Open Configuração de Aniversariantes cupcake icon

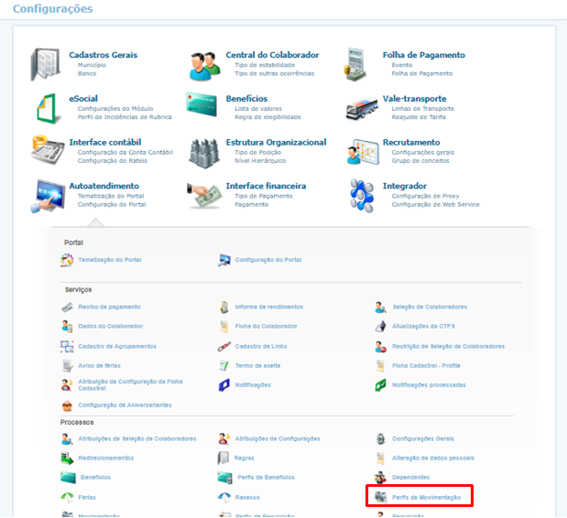[67, 406]
